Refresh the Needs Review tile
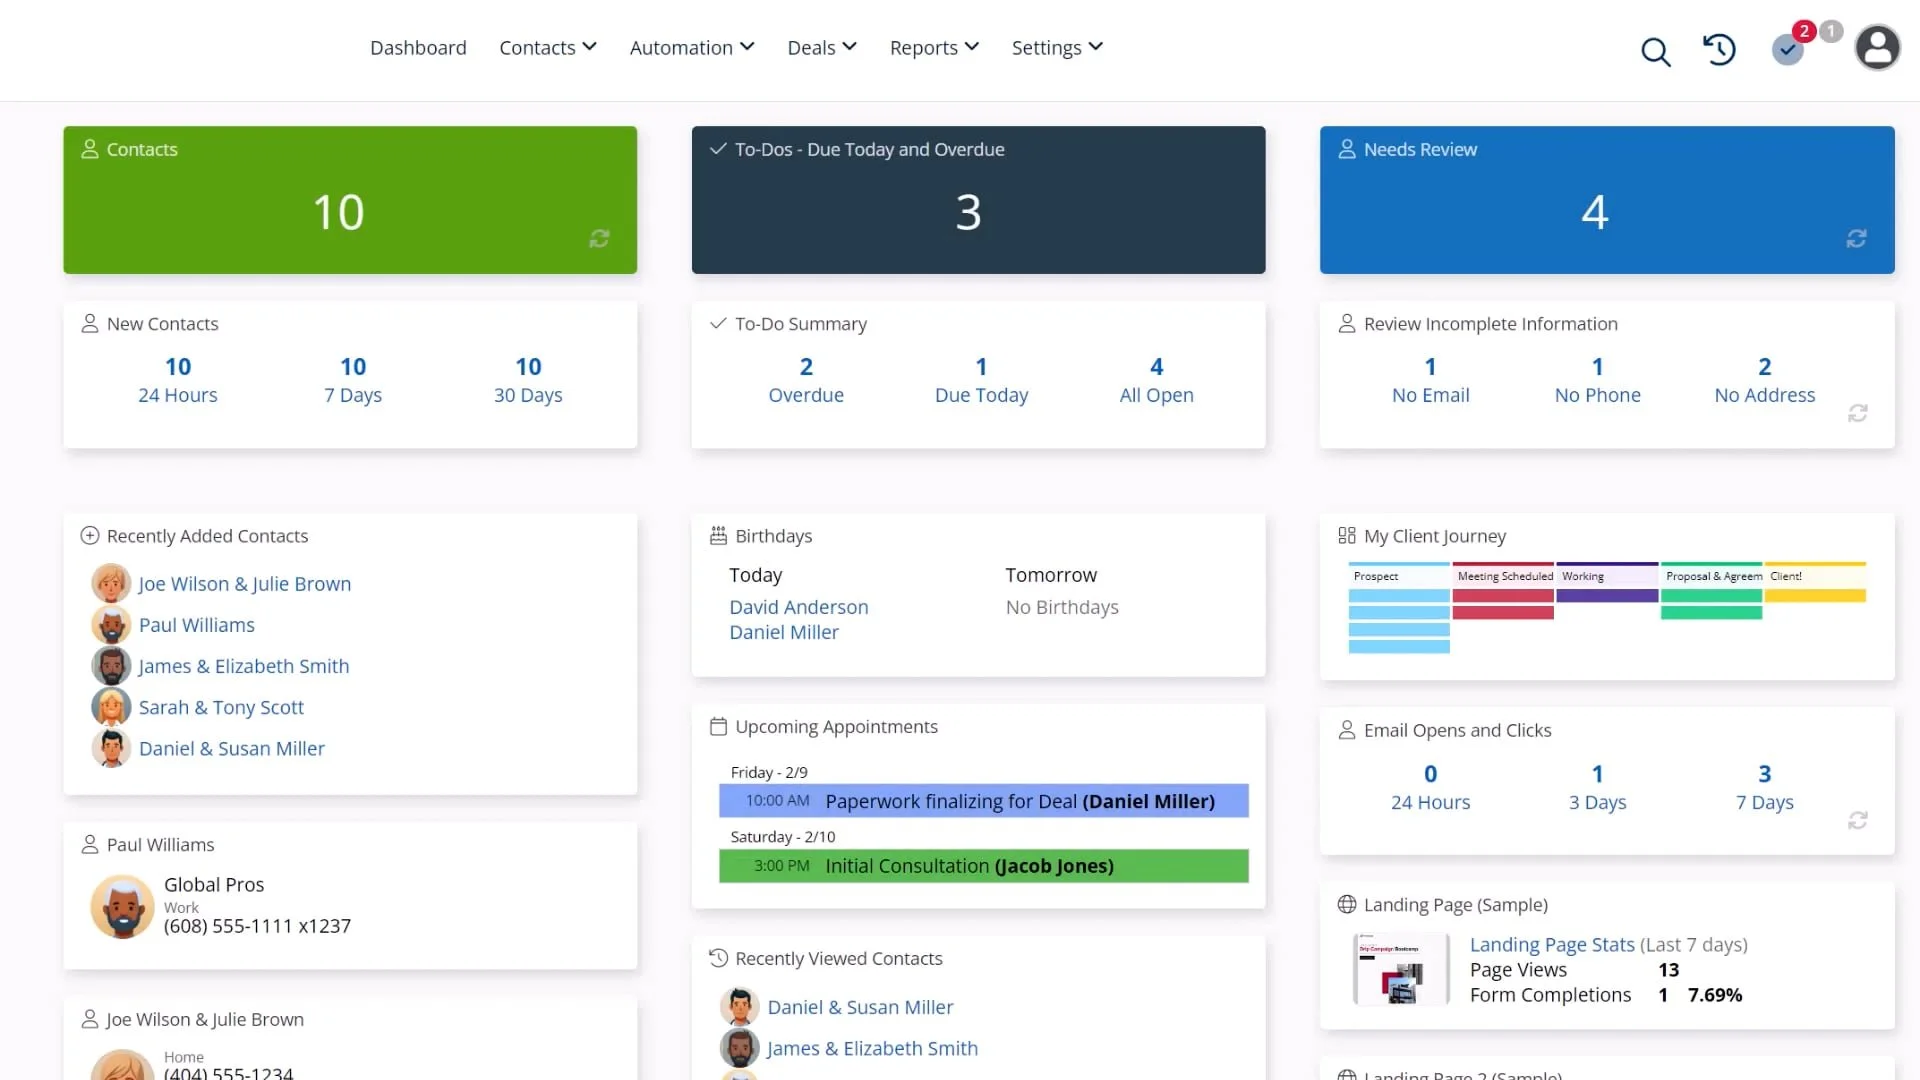Viewport: 1920px width, 1080px height. click(x=1856, y=238)
